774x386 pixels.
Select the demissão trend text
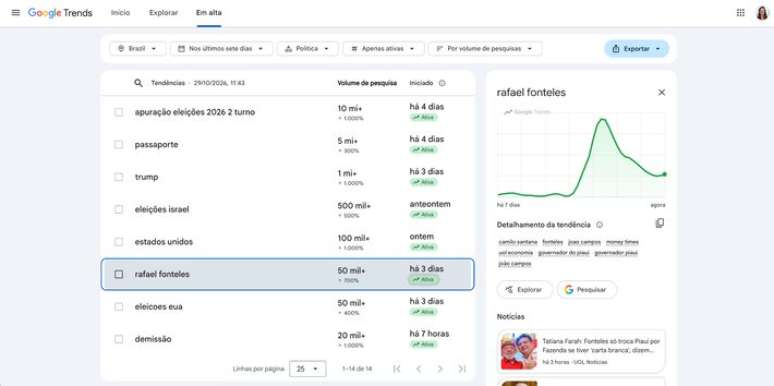click(x=153, y=339)
